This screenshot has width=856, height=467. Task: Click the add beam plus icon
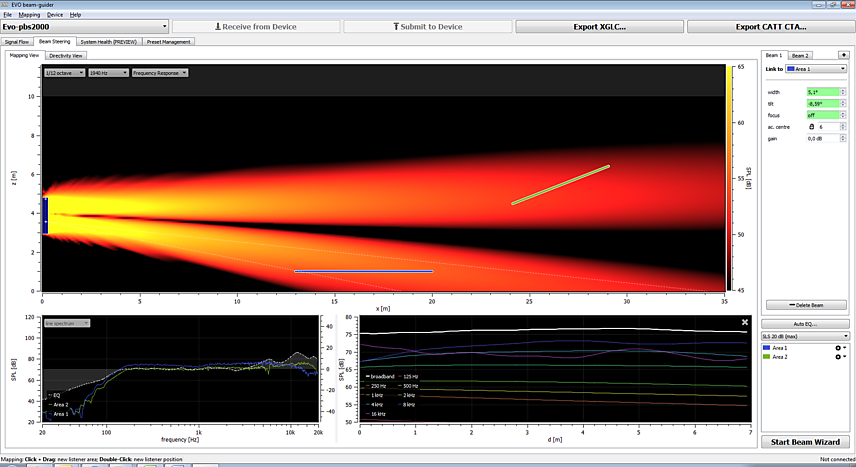click(x=843, y=55)
